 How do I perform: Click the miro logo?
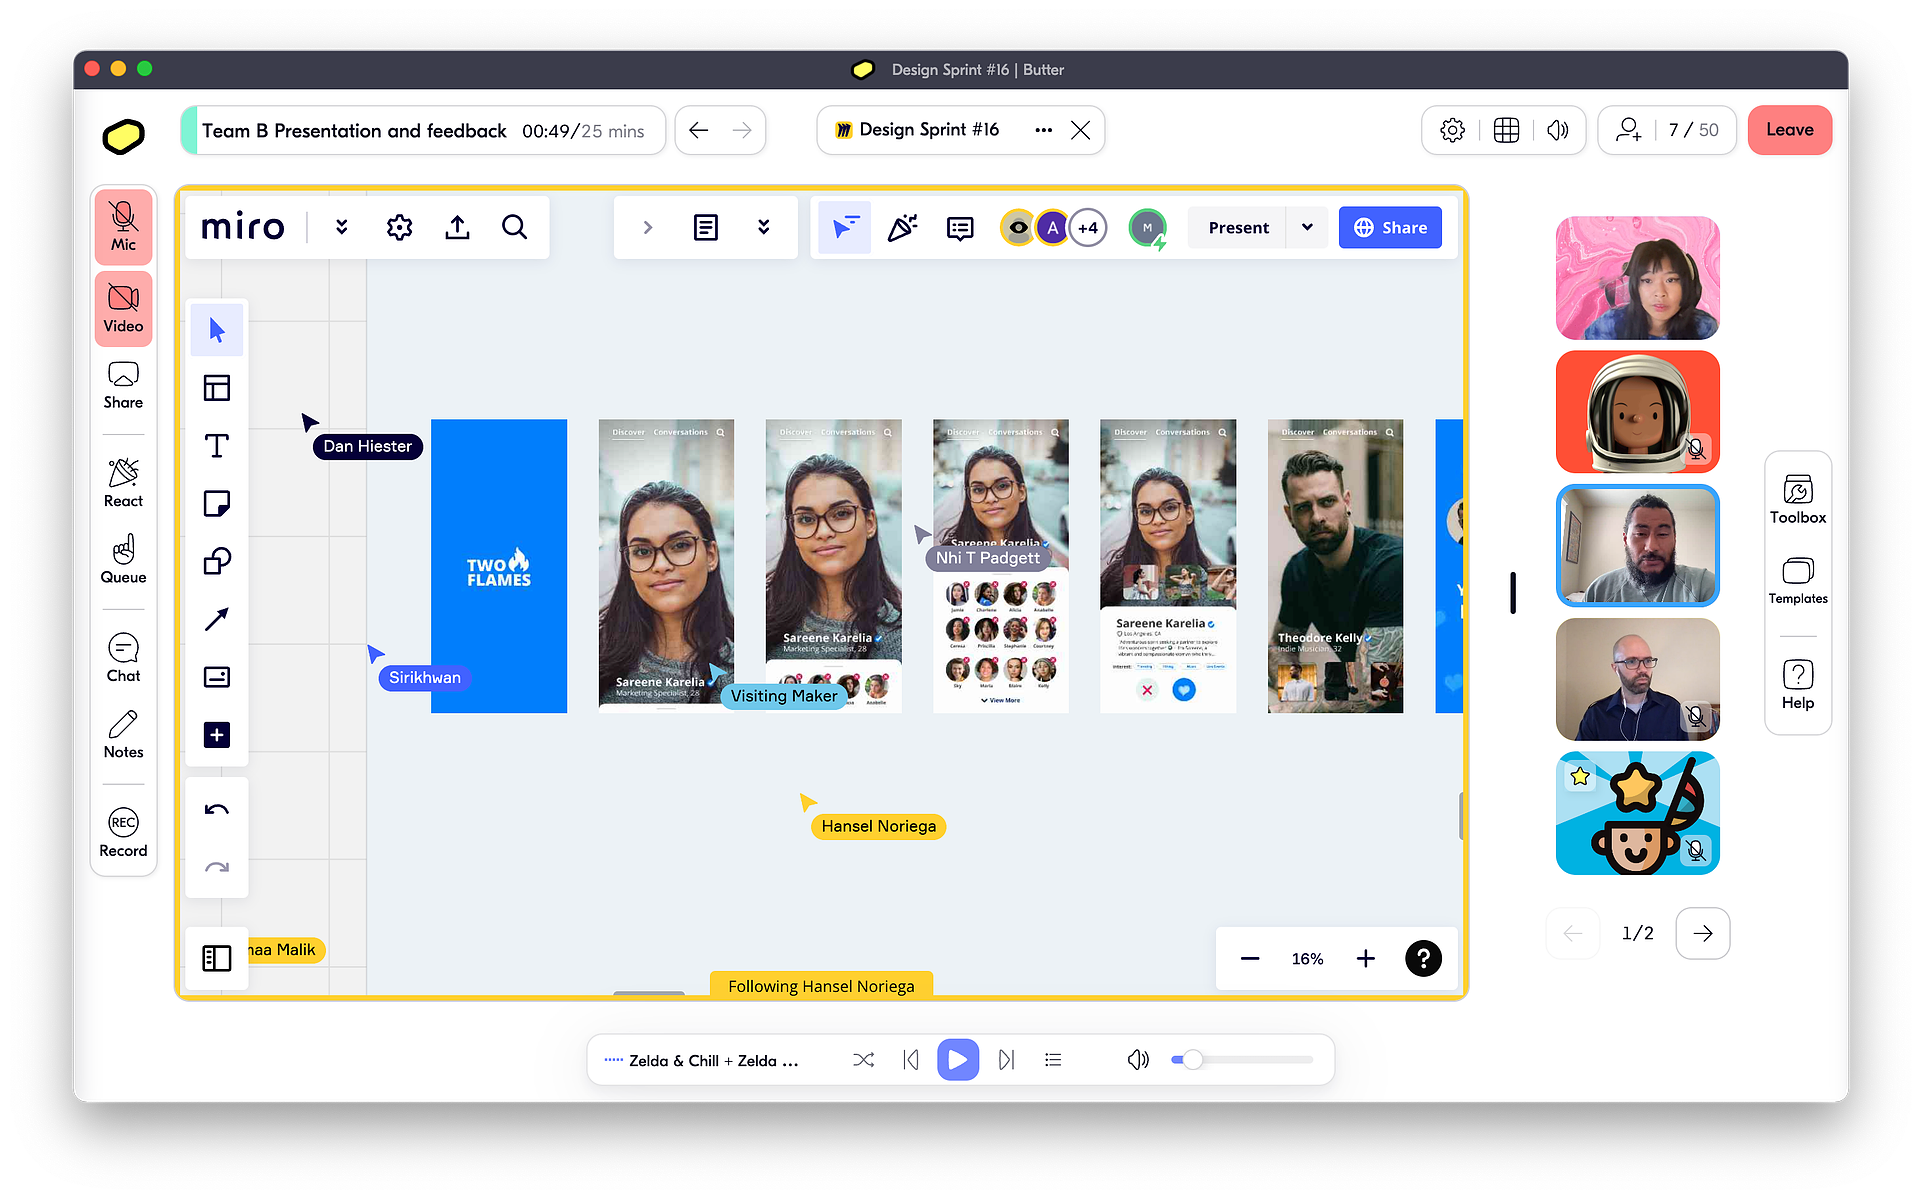[243, 227]
